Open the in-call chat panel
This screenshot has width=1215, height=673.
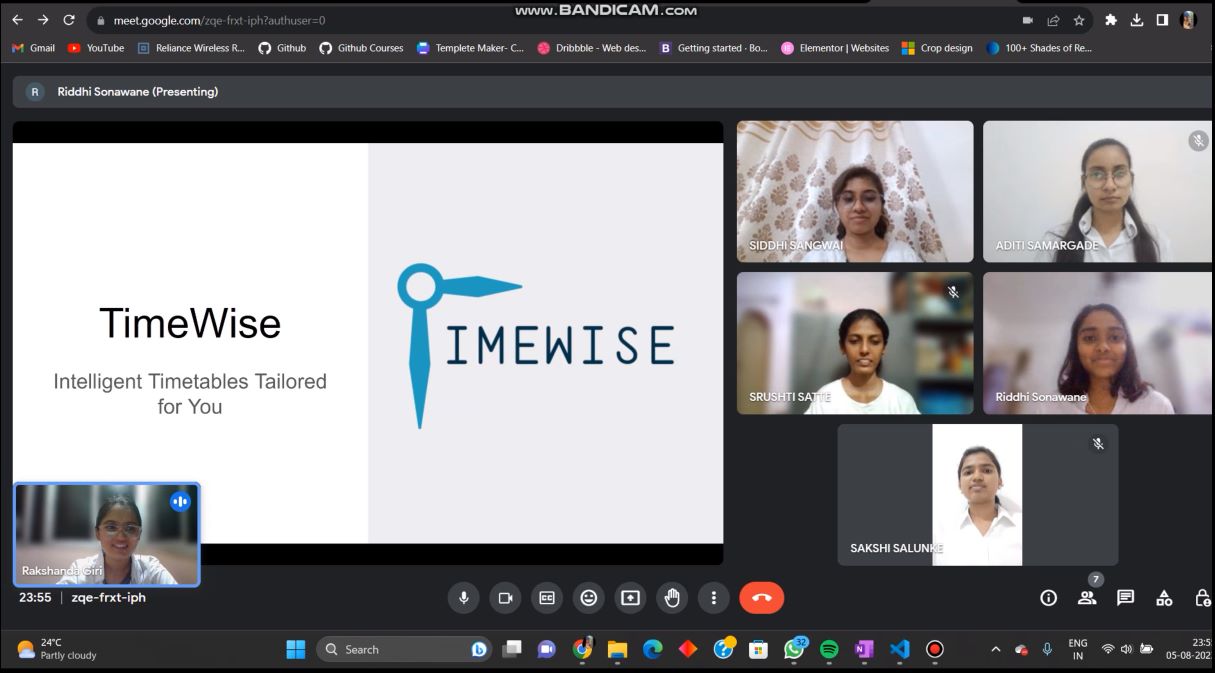[x=1125, y=597]
